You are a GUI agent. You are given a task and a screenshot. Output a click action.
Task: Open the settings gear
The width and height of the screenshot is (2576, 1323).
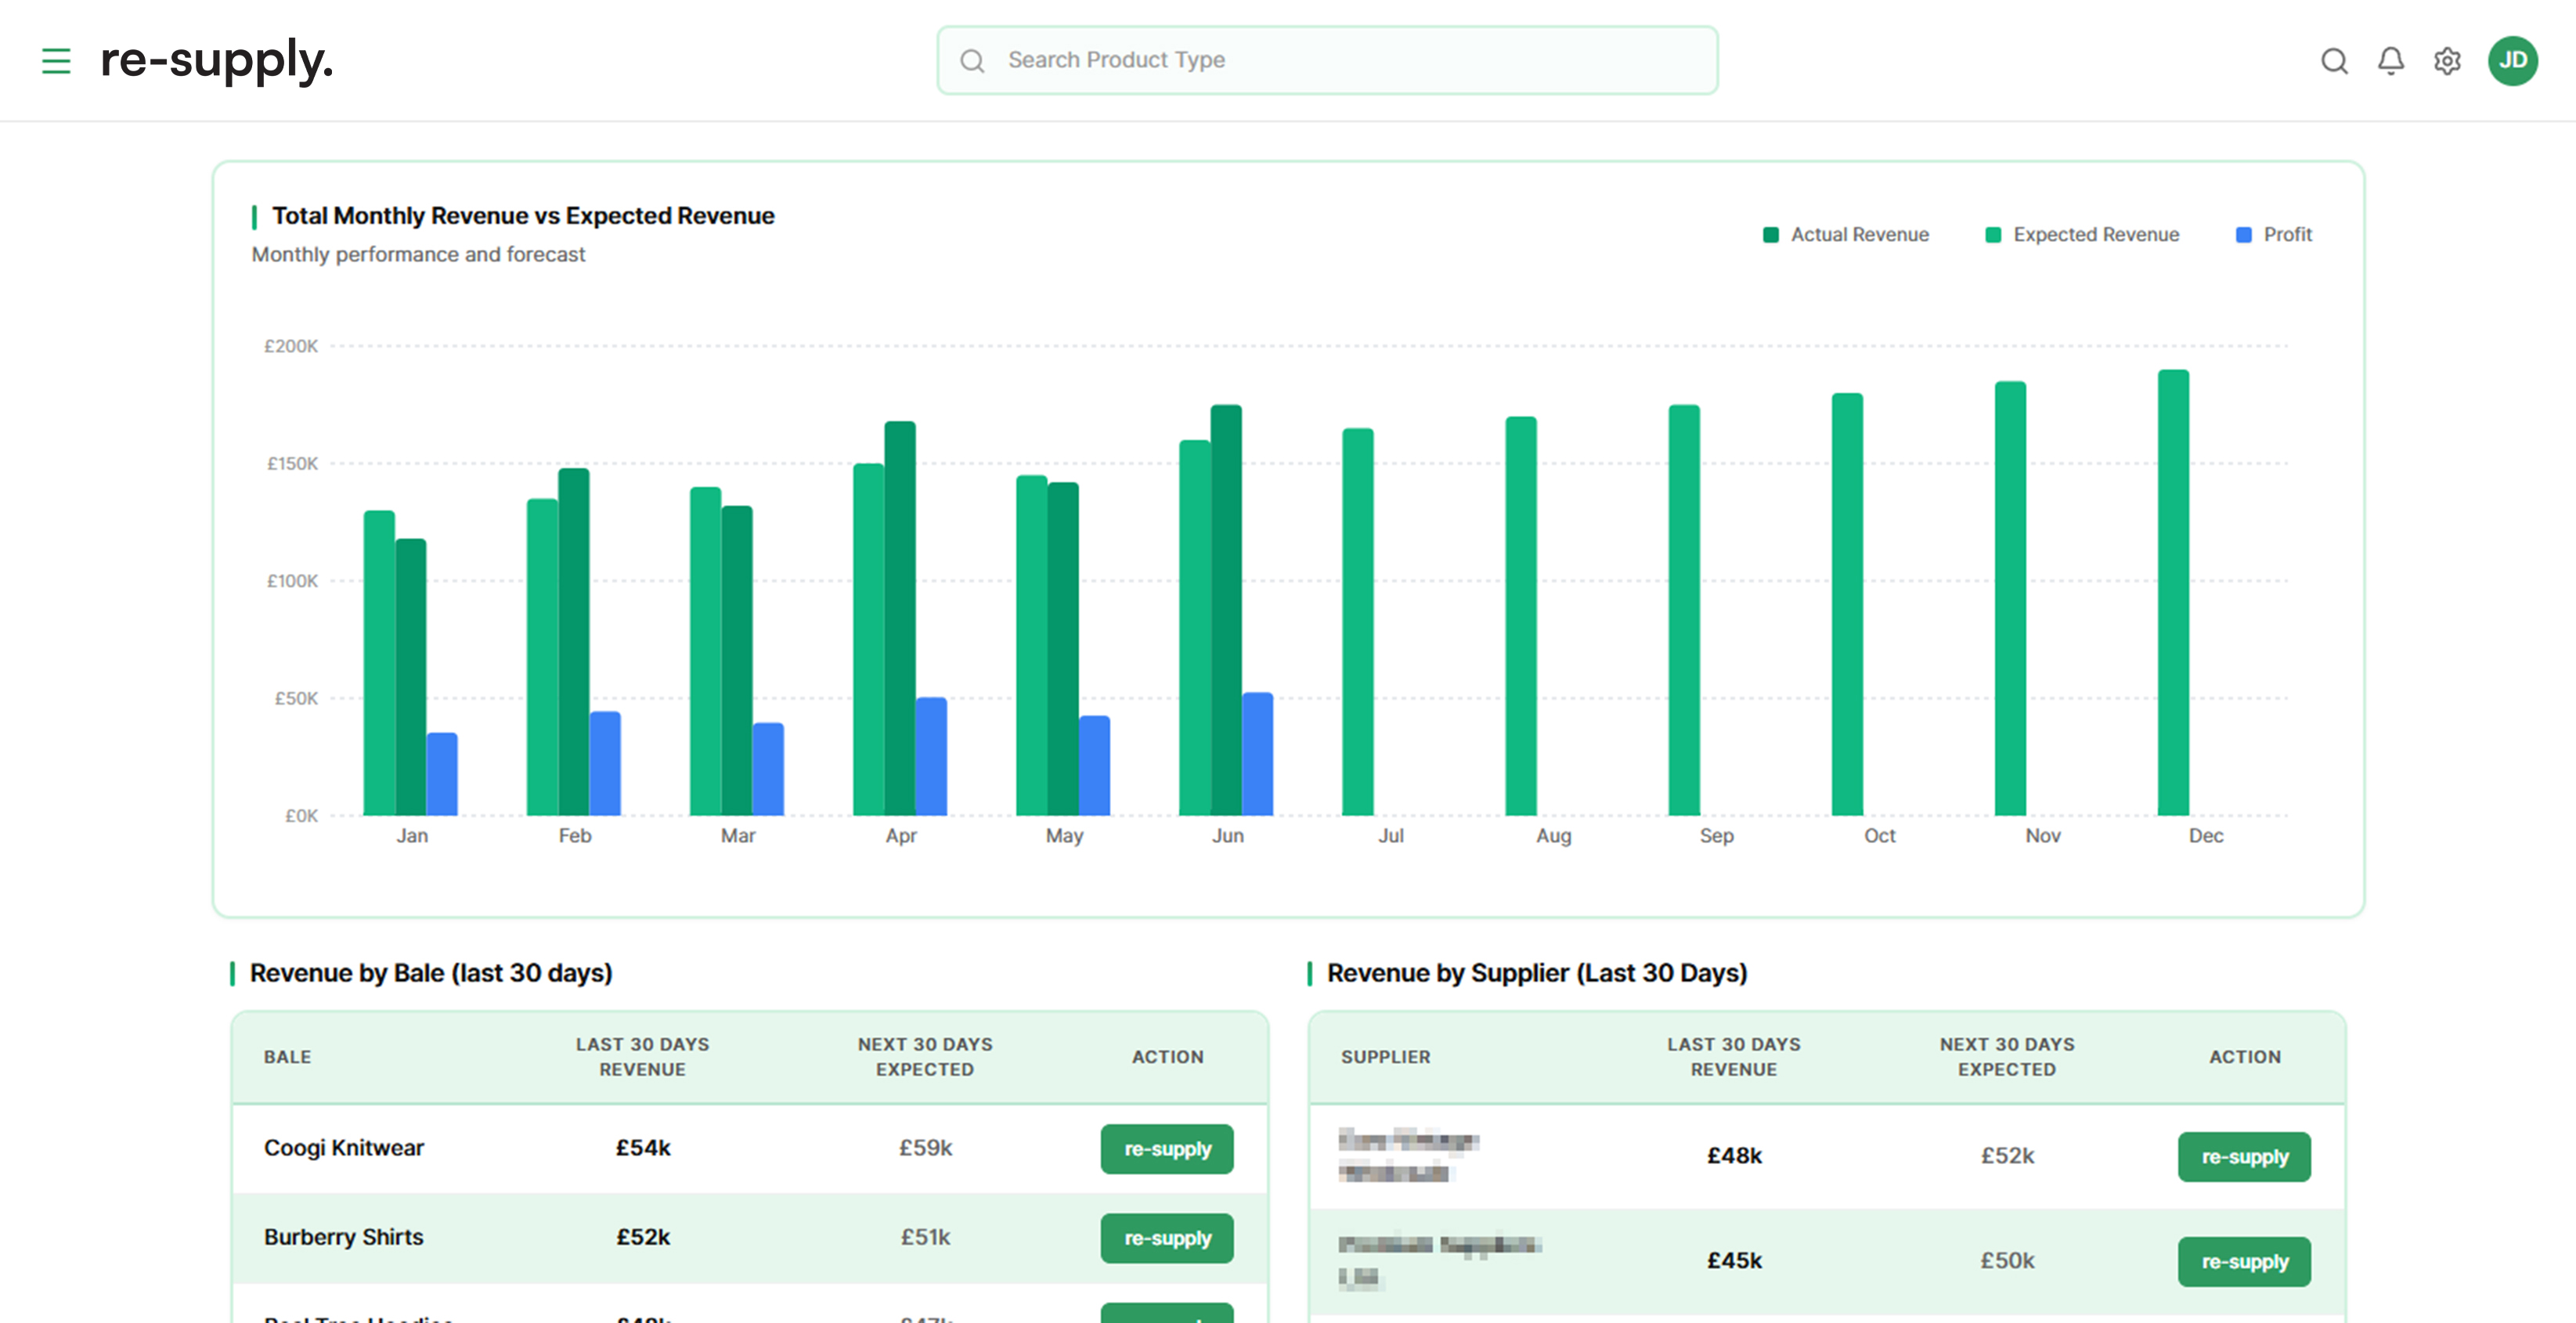(x=2448, y=61)
